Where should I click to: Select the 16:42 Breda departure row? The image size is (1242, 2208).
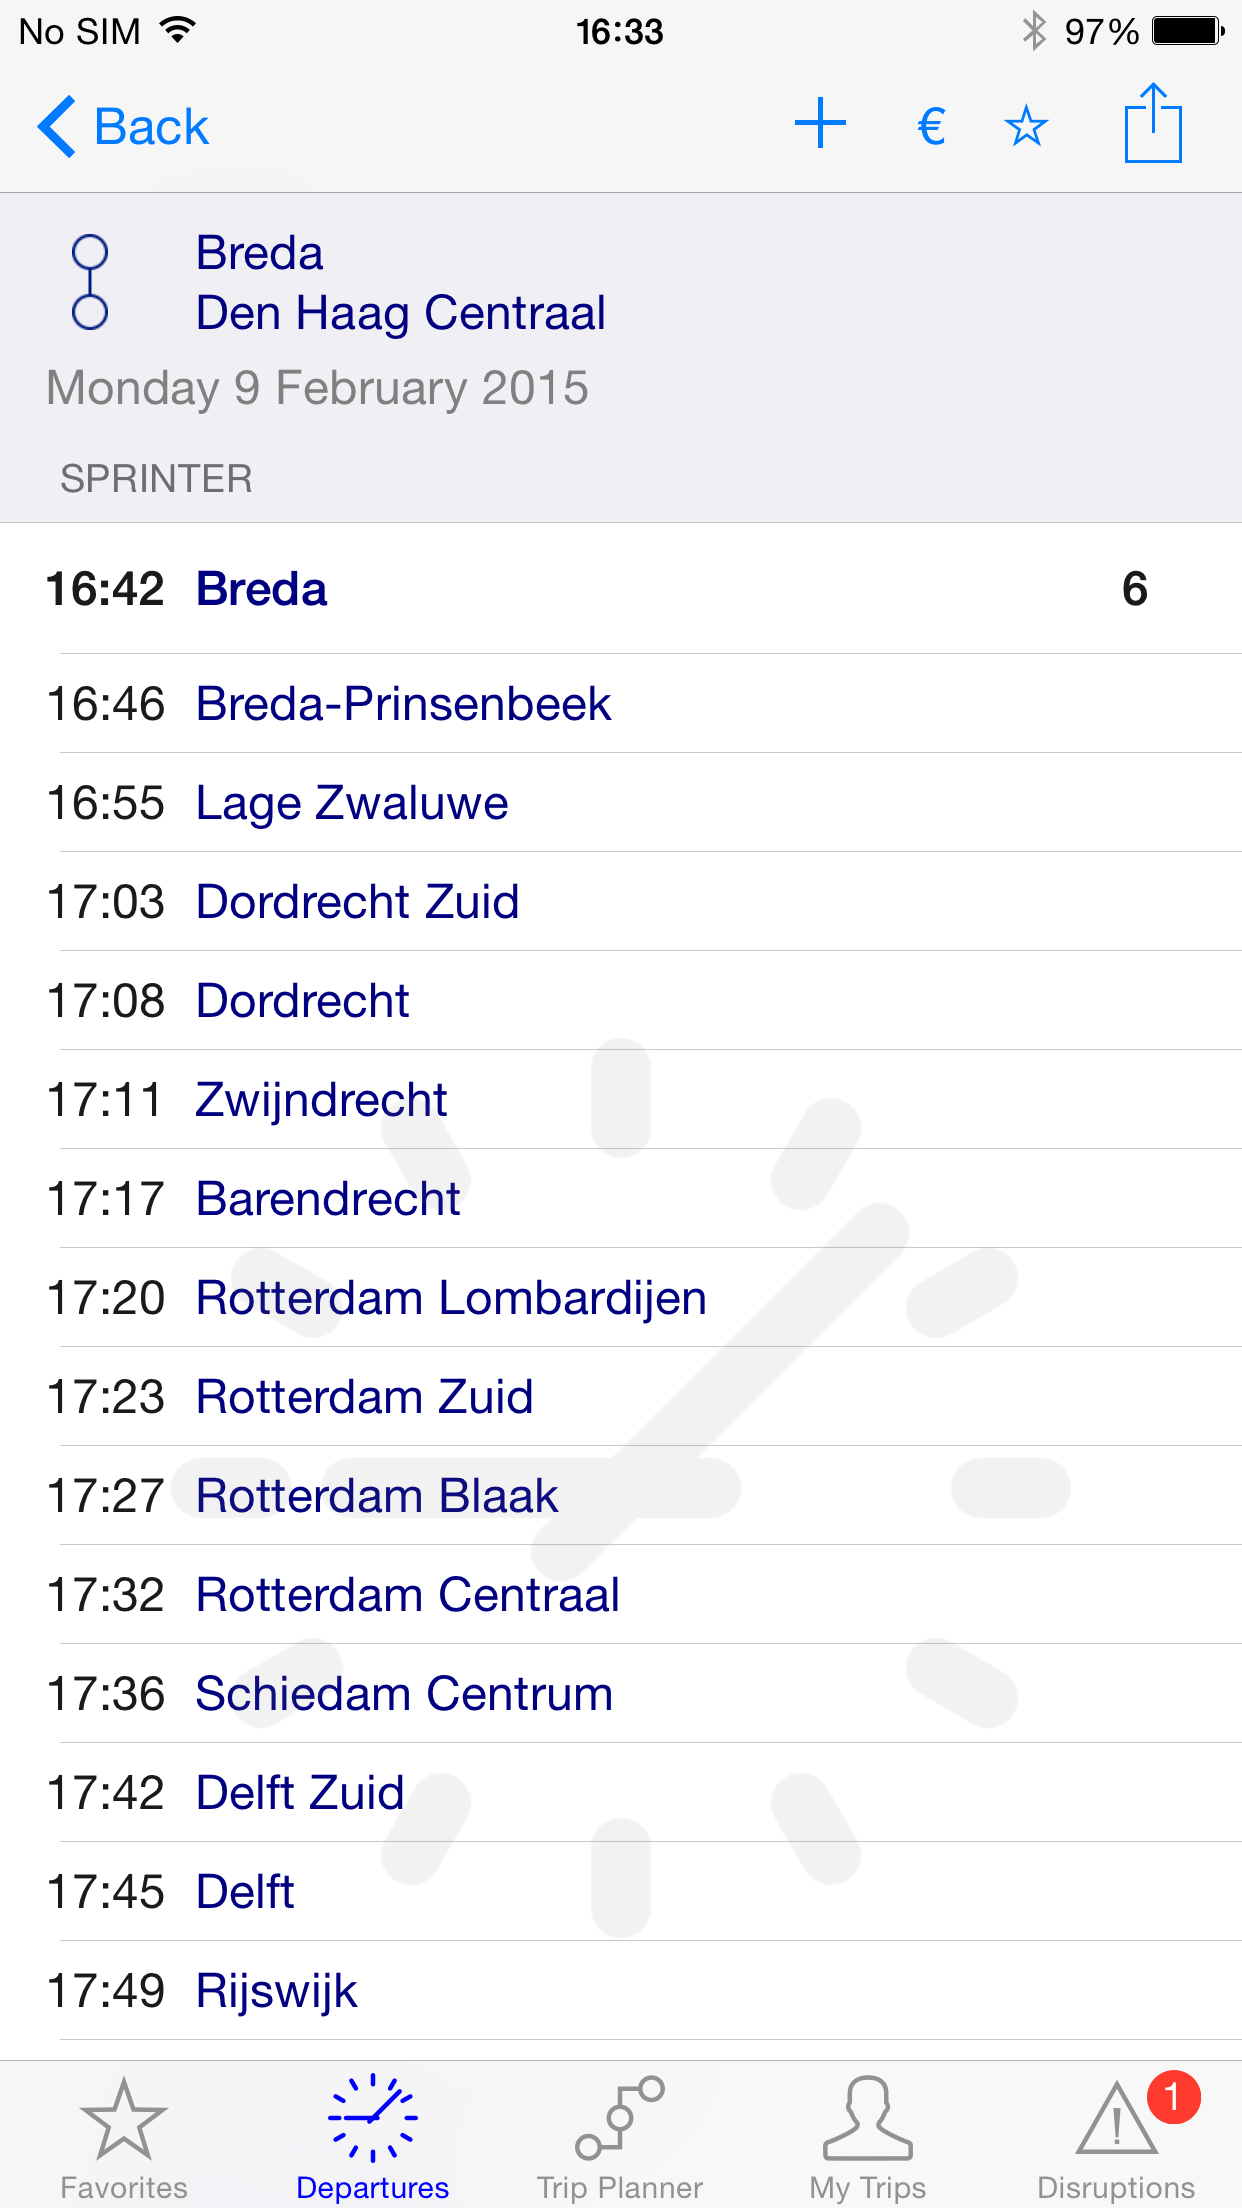point(620,589)
